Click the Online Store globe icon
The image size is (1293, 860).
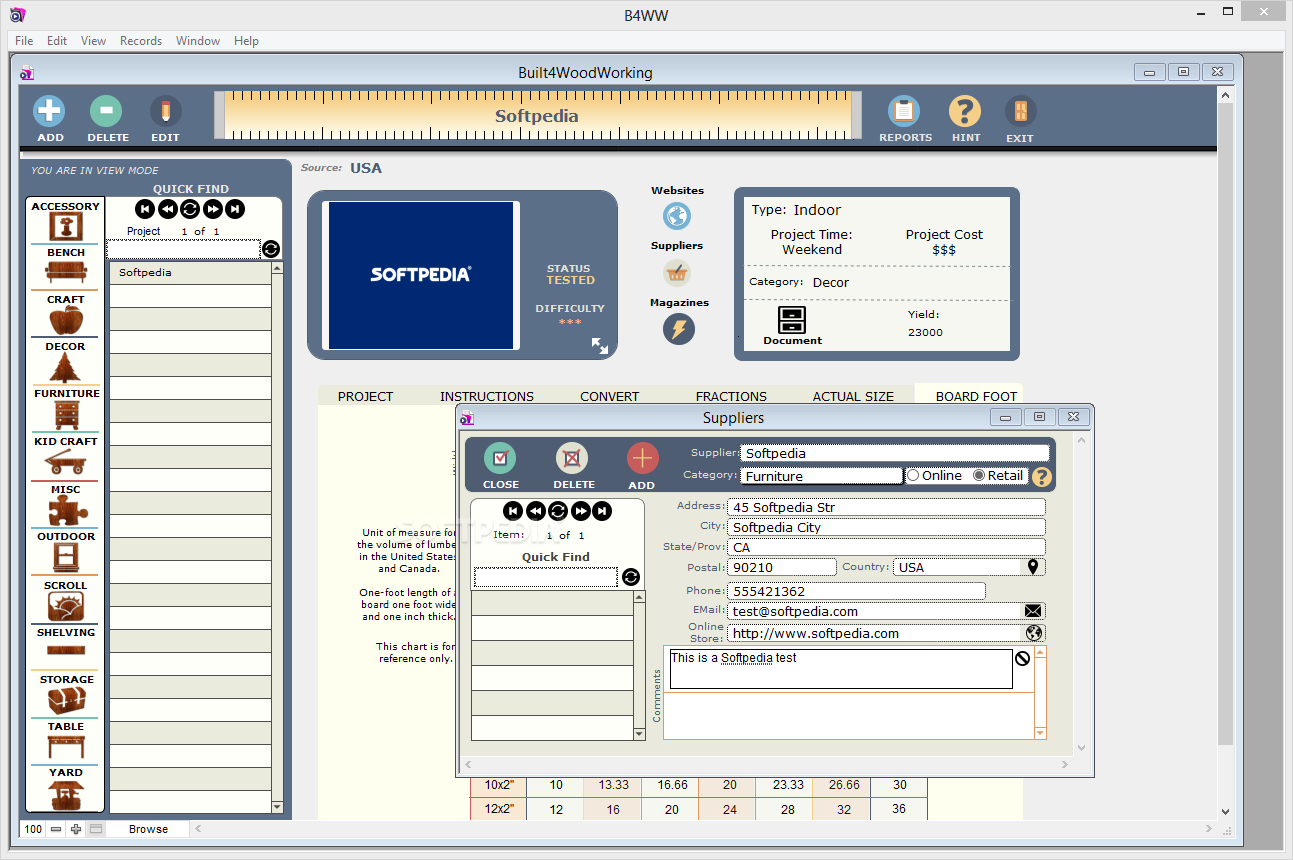(x=1034, y=633)
